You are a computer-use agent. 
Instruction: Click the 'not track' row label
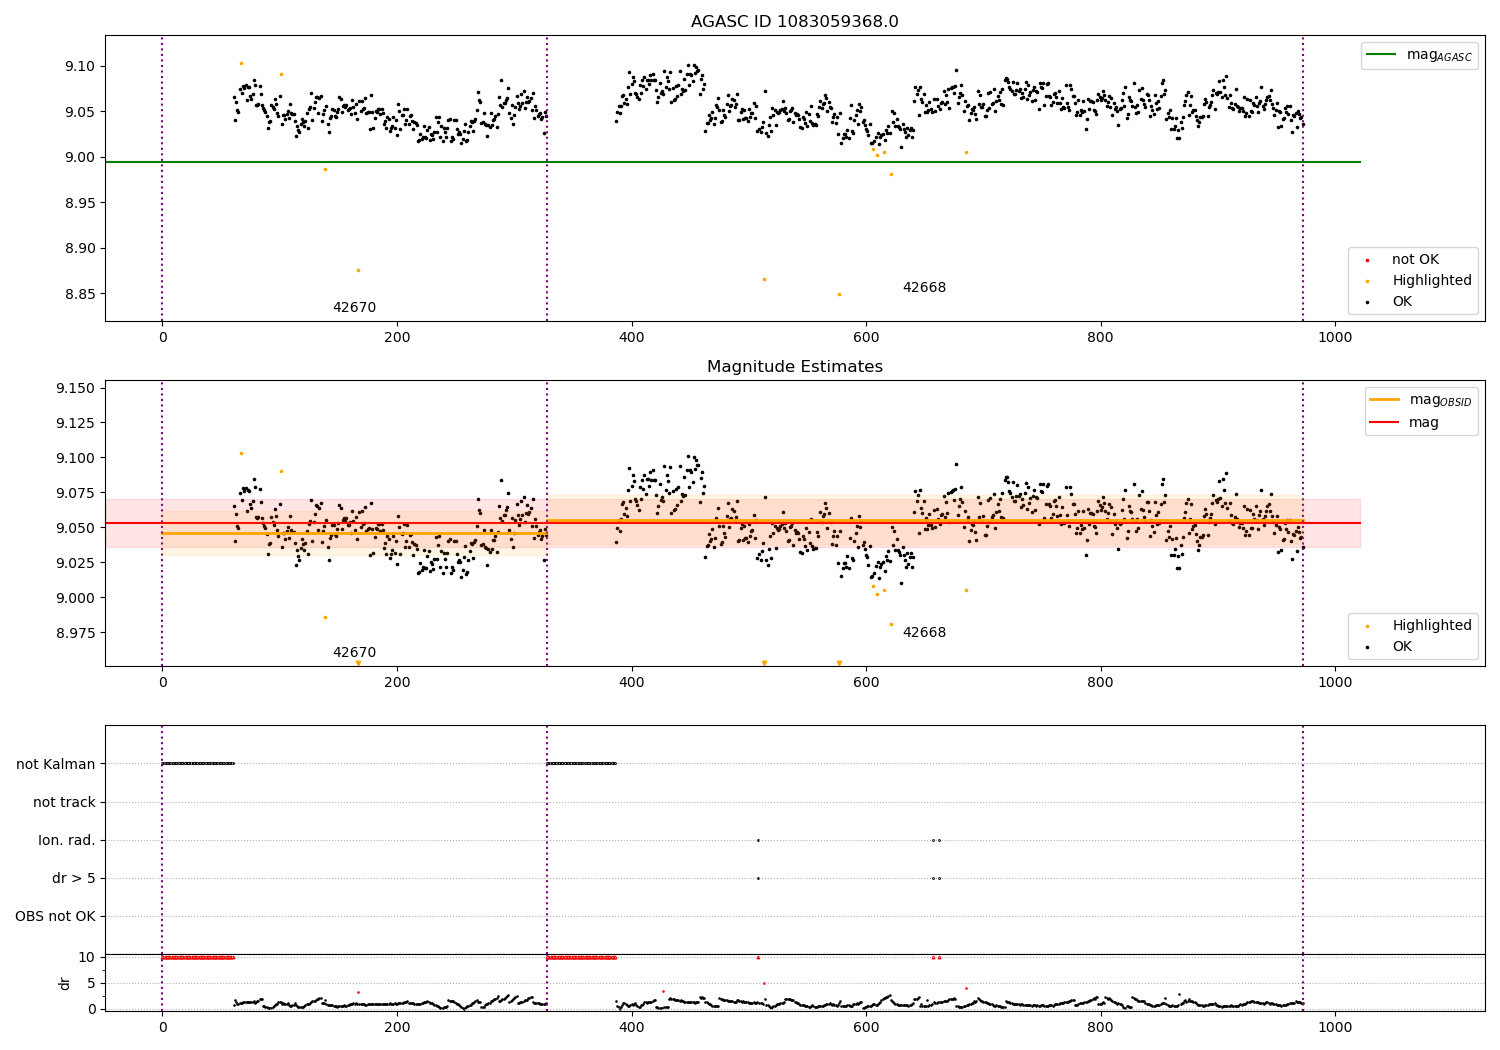(x=64, y=802)
